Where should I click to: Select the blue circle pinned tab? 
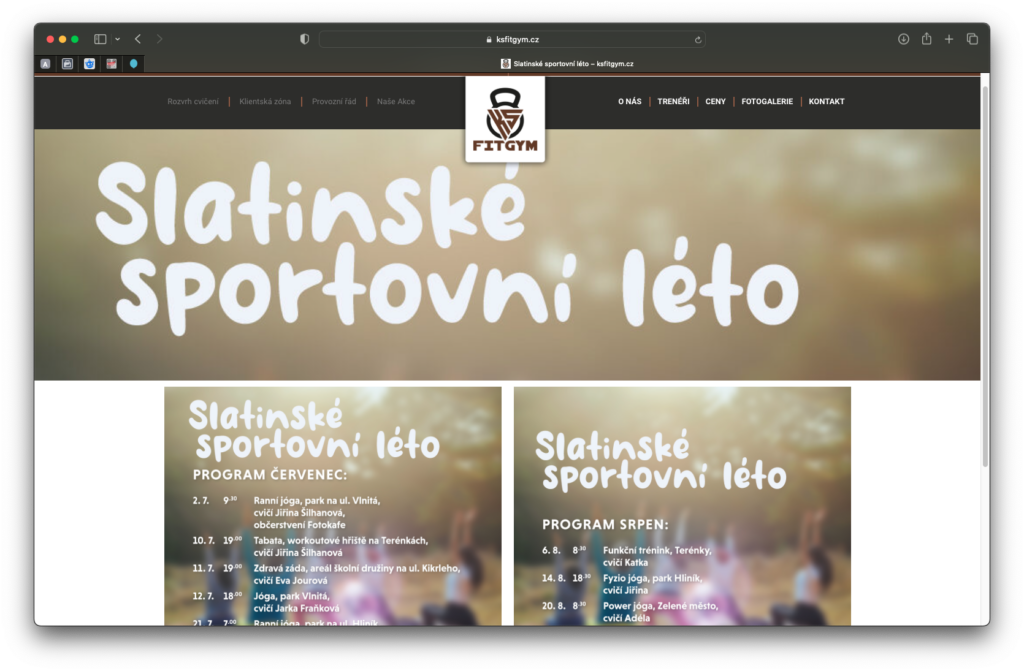(x=134, y=63)
